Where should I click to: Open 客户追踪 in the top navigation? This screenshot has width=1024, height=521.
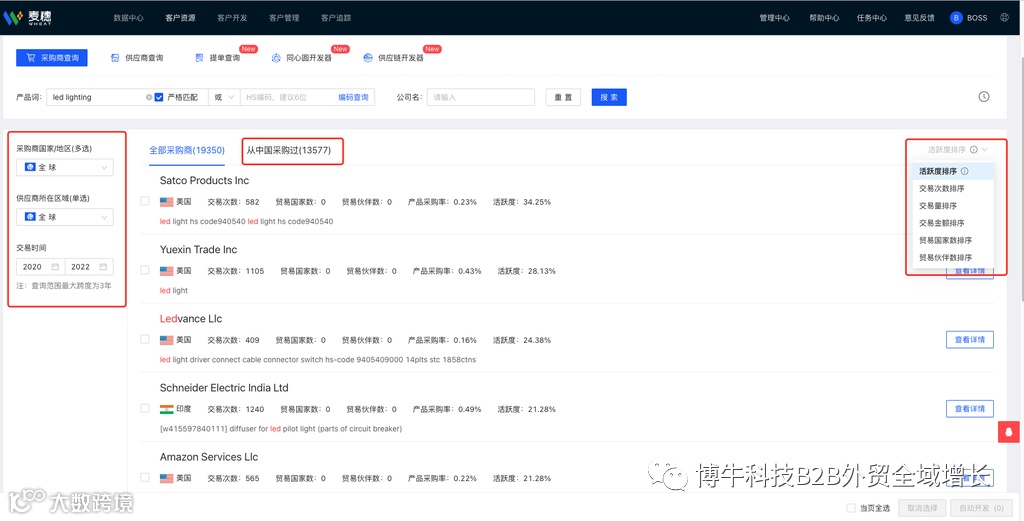click(x=336, y=18)
